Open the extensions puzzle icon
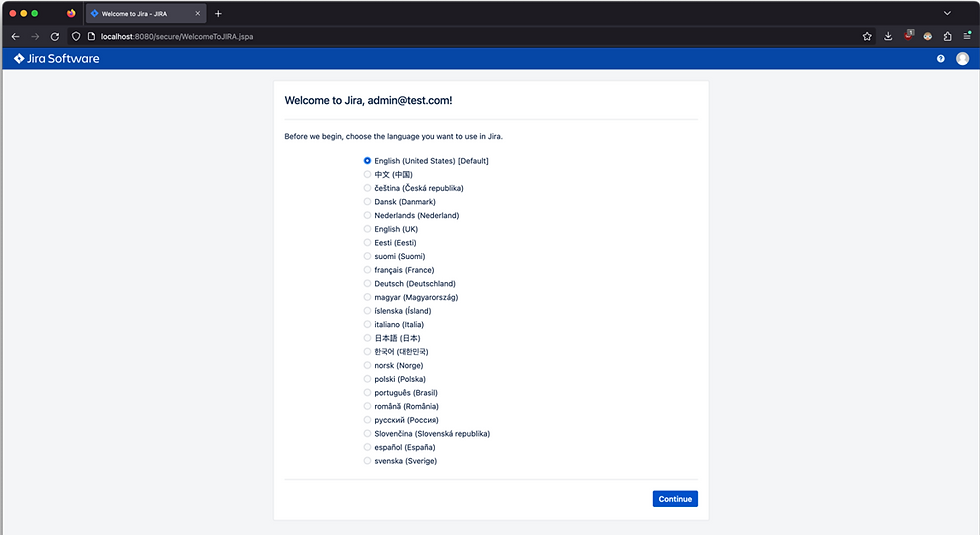The image size is (980, 535). [948, 36]
